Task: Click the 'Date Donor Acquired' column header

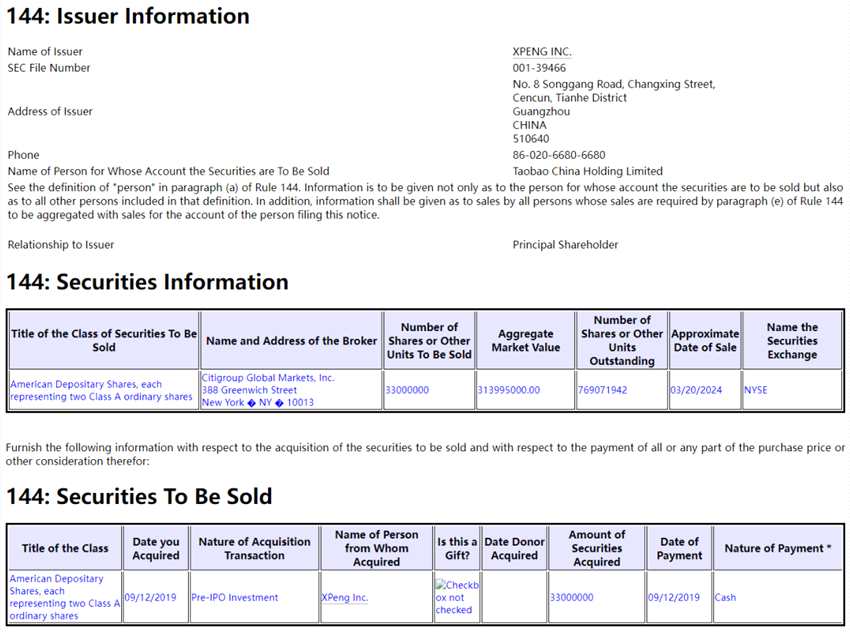Action: (x=515, y=548)
